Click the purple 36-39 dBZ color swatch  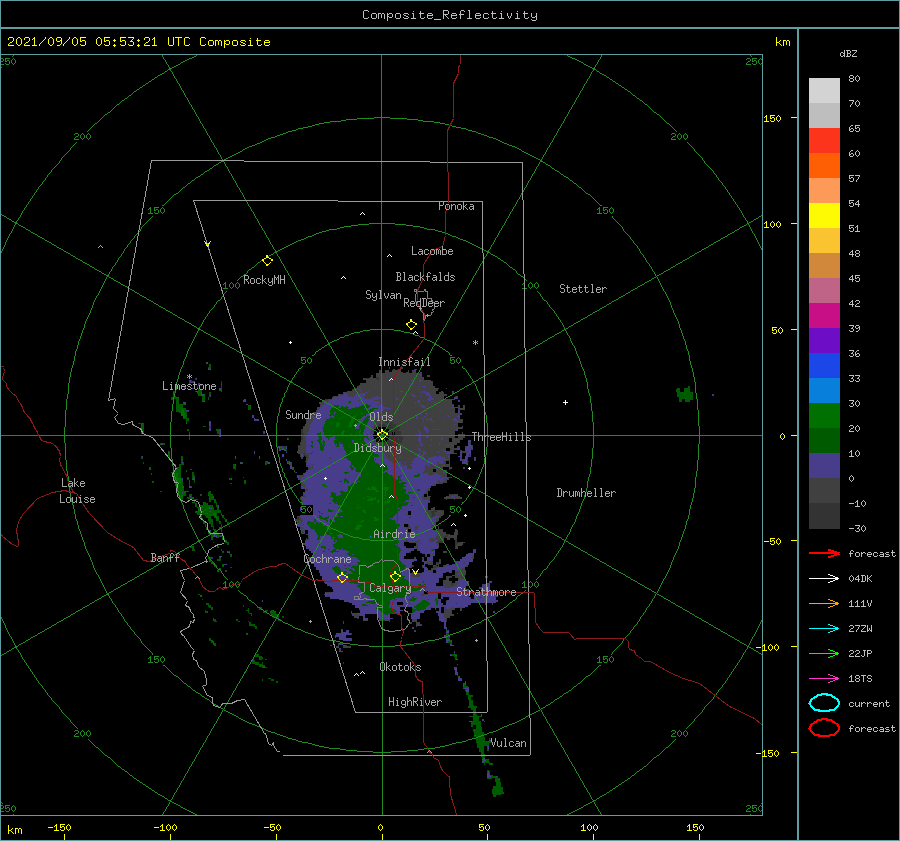click(824, 341)
